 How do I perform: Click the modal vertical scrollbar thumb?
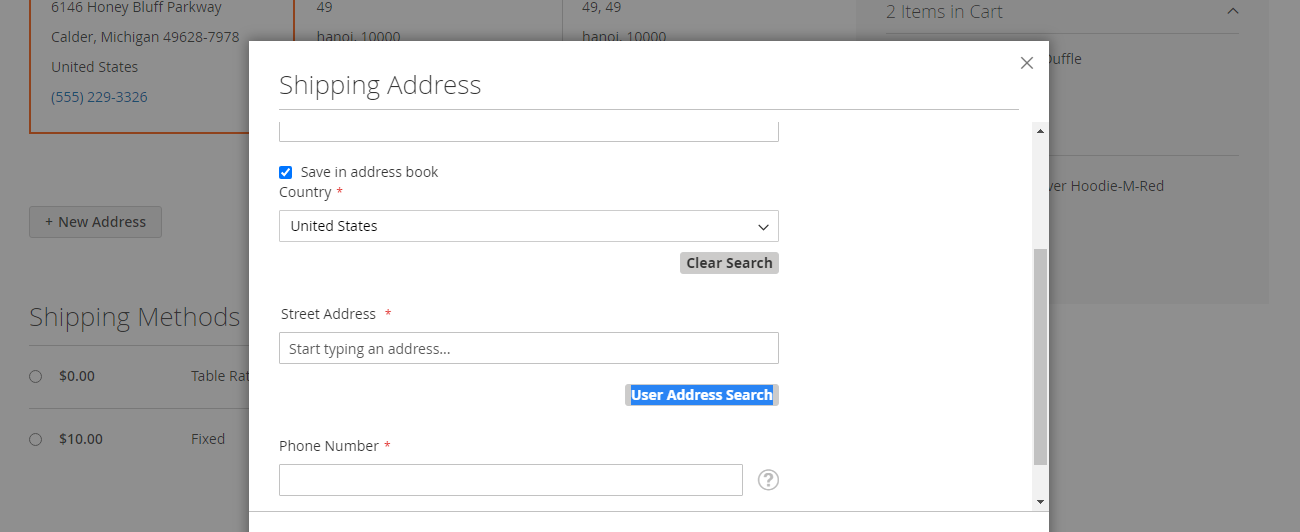click(x=1040, y=355)
